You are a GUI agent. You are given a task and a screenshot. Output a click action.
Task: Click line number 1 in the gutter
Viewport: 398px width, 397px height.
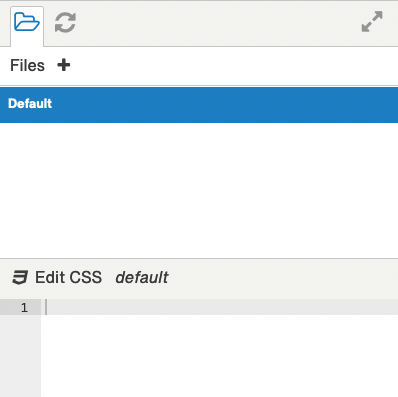pyautogui.click(x=24, y=307)
